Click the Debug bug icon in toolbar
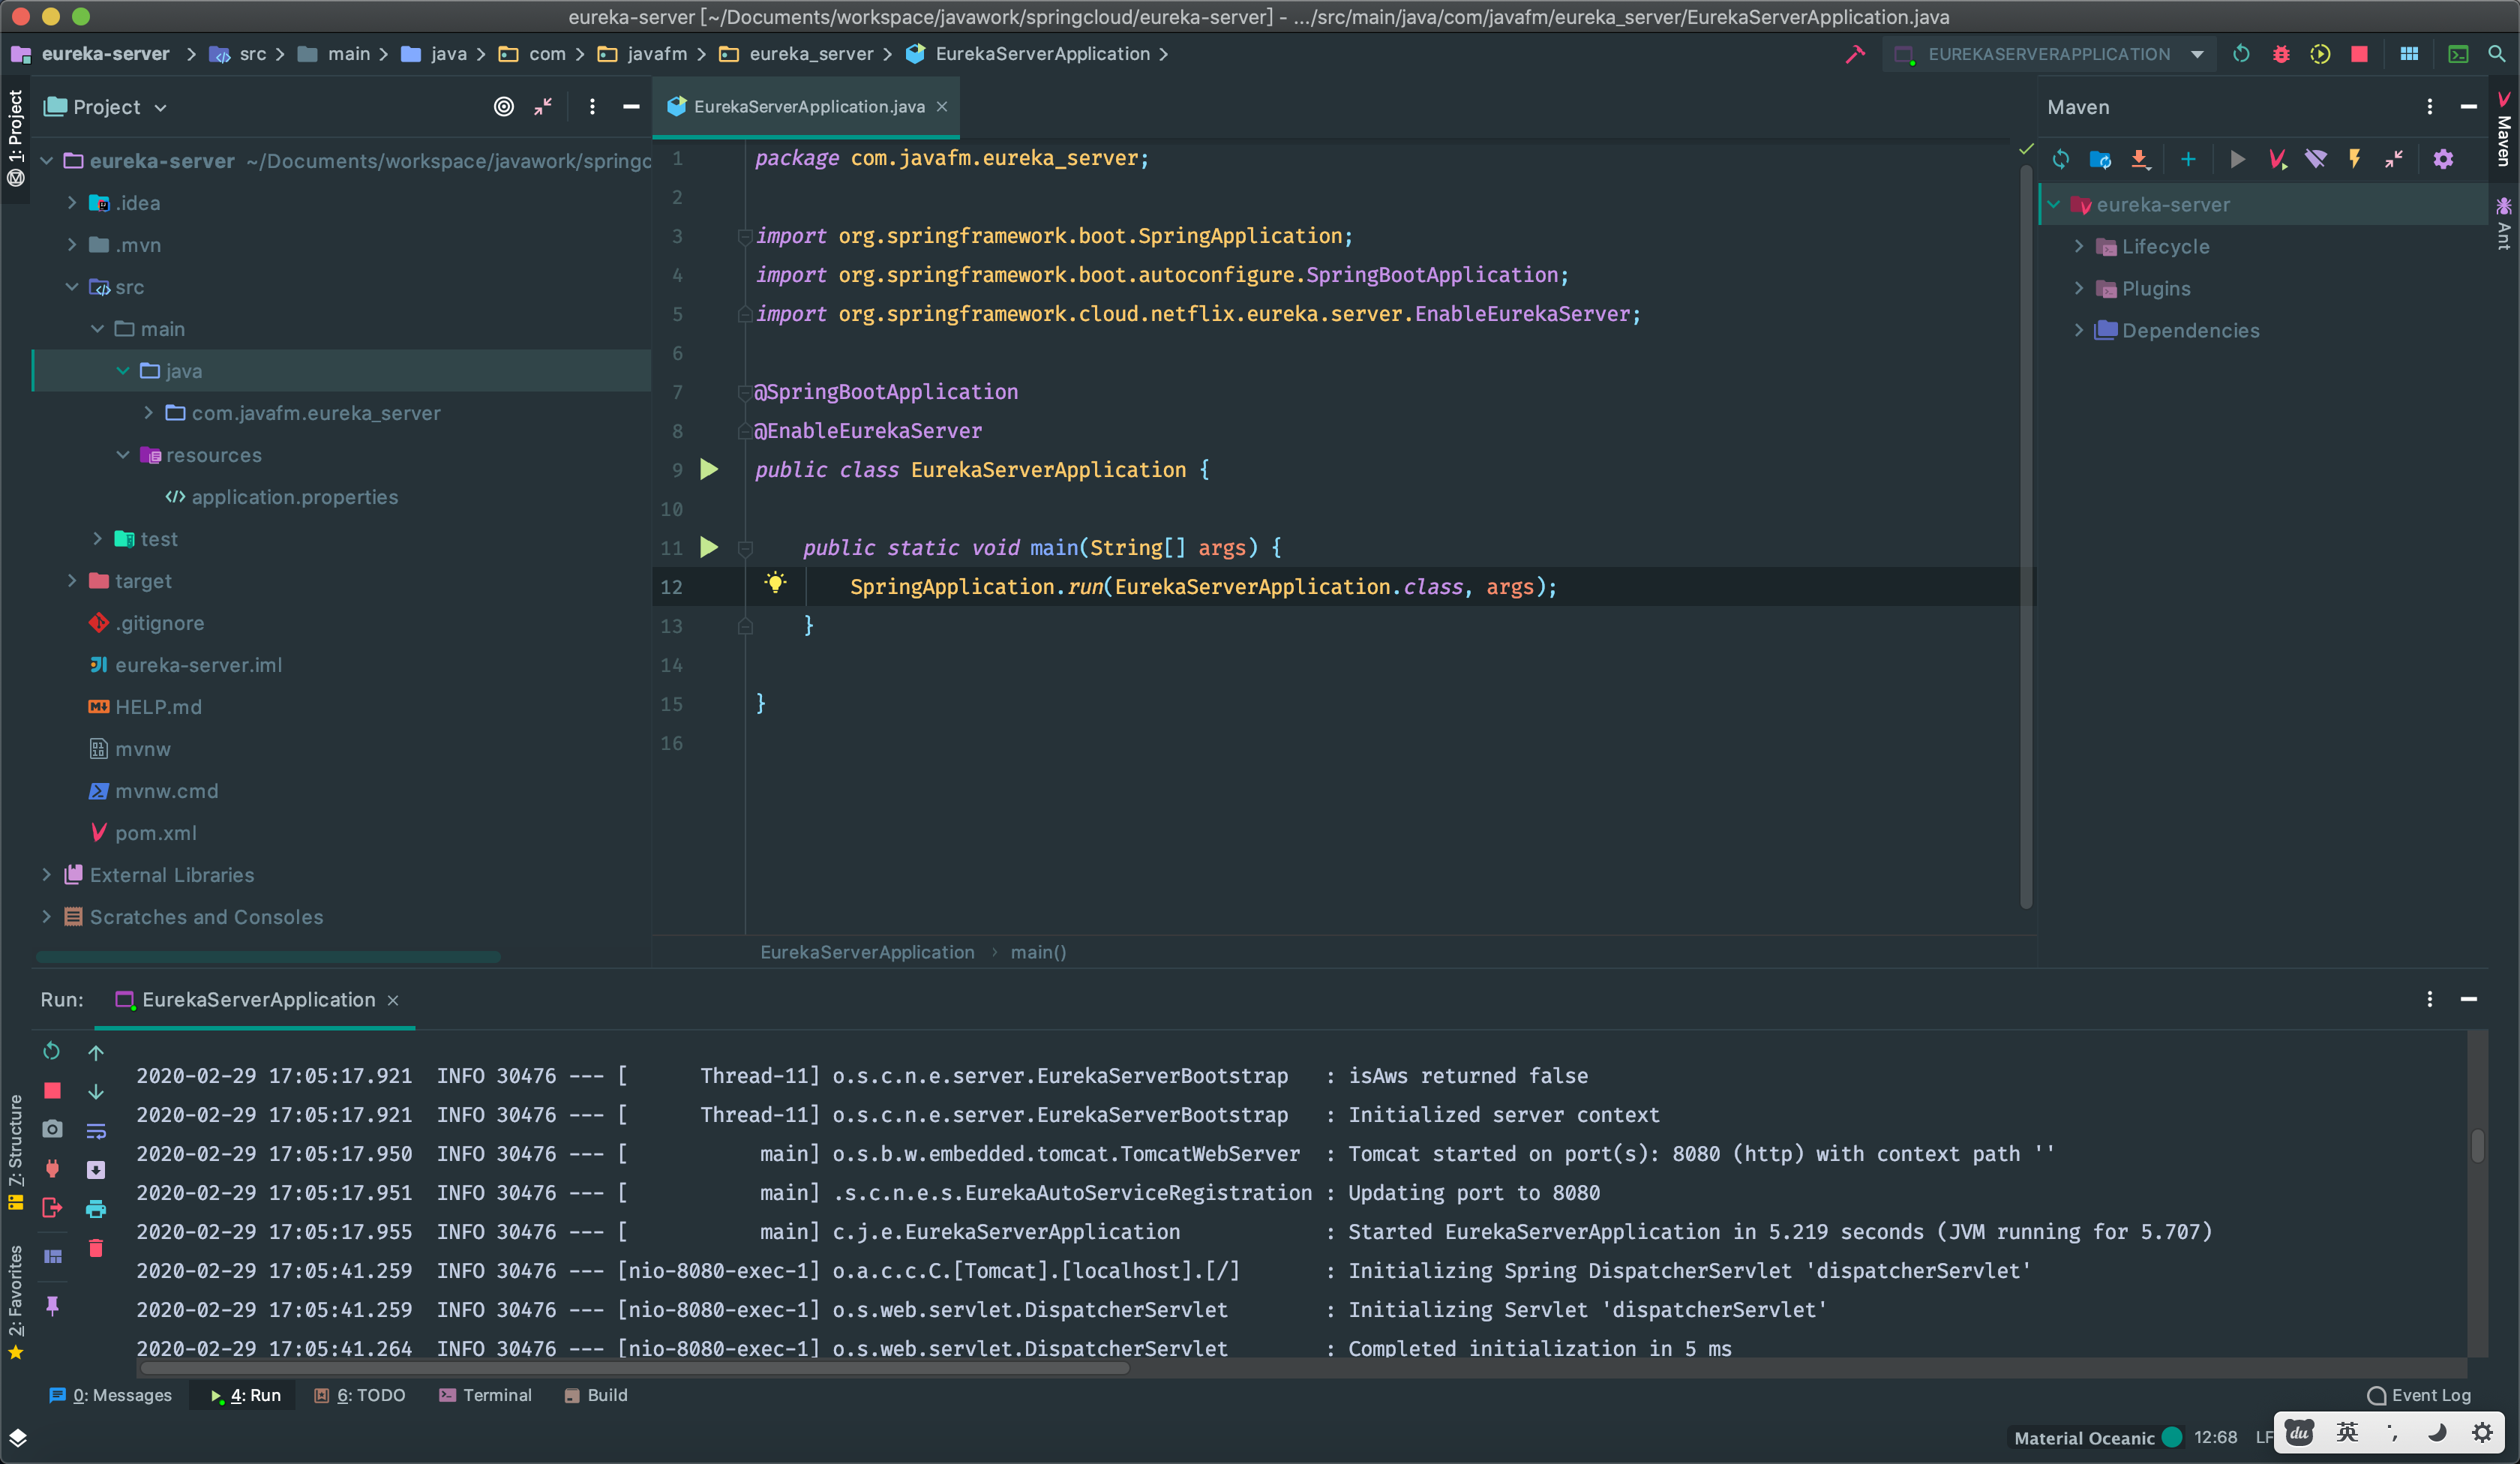The height and width of the screenshot is (1464, 2520). tap(2281, 54)
